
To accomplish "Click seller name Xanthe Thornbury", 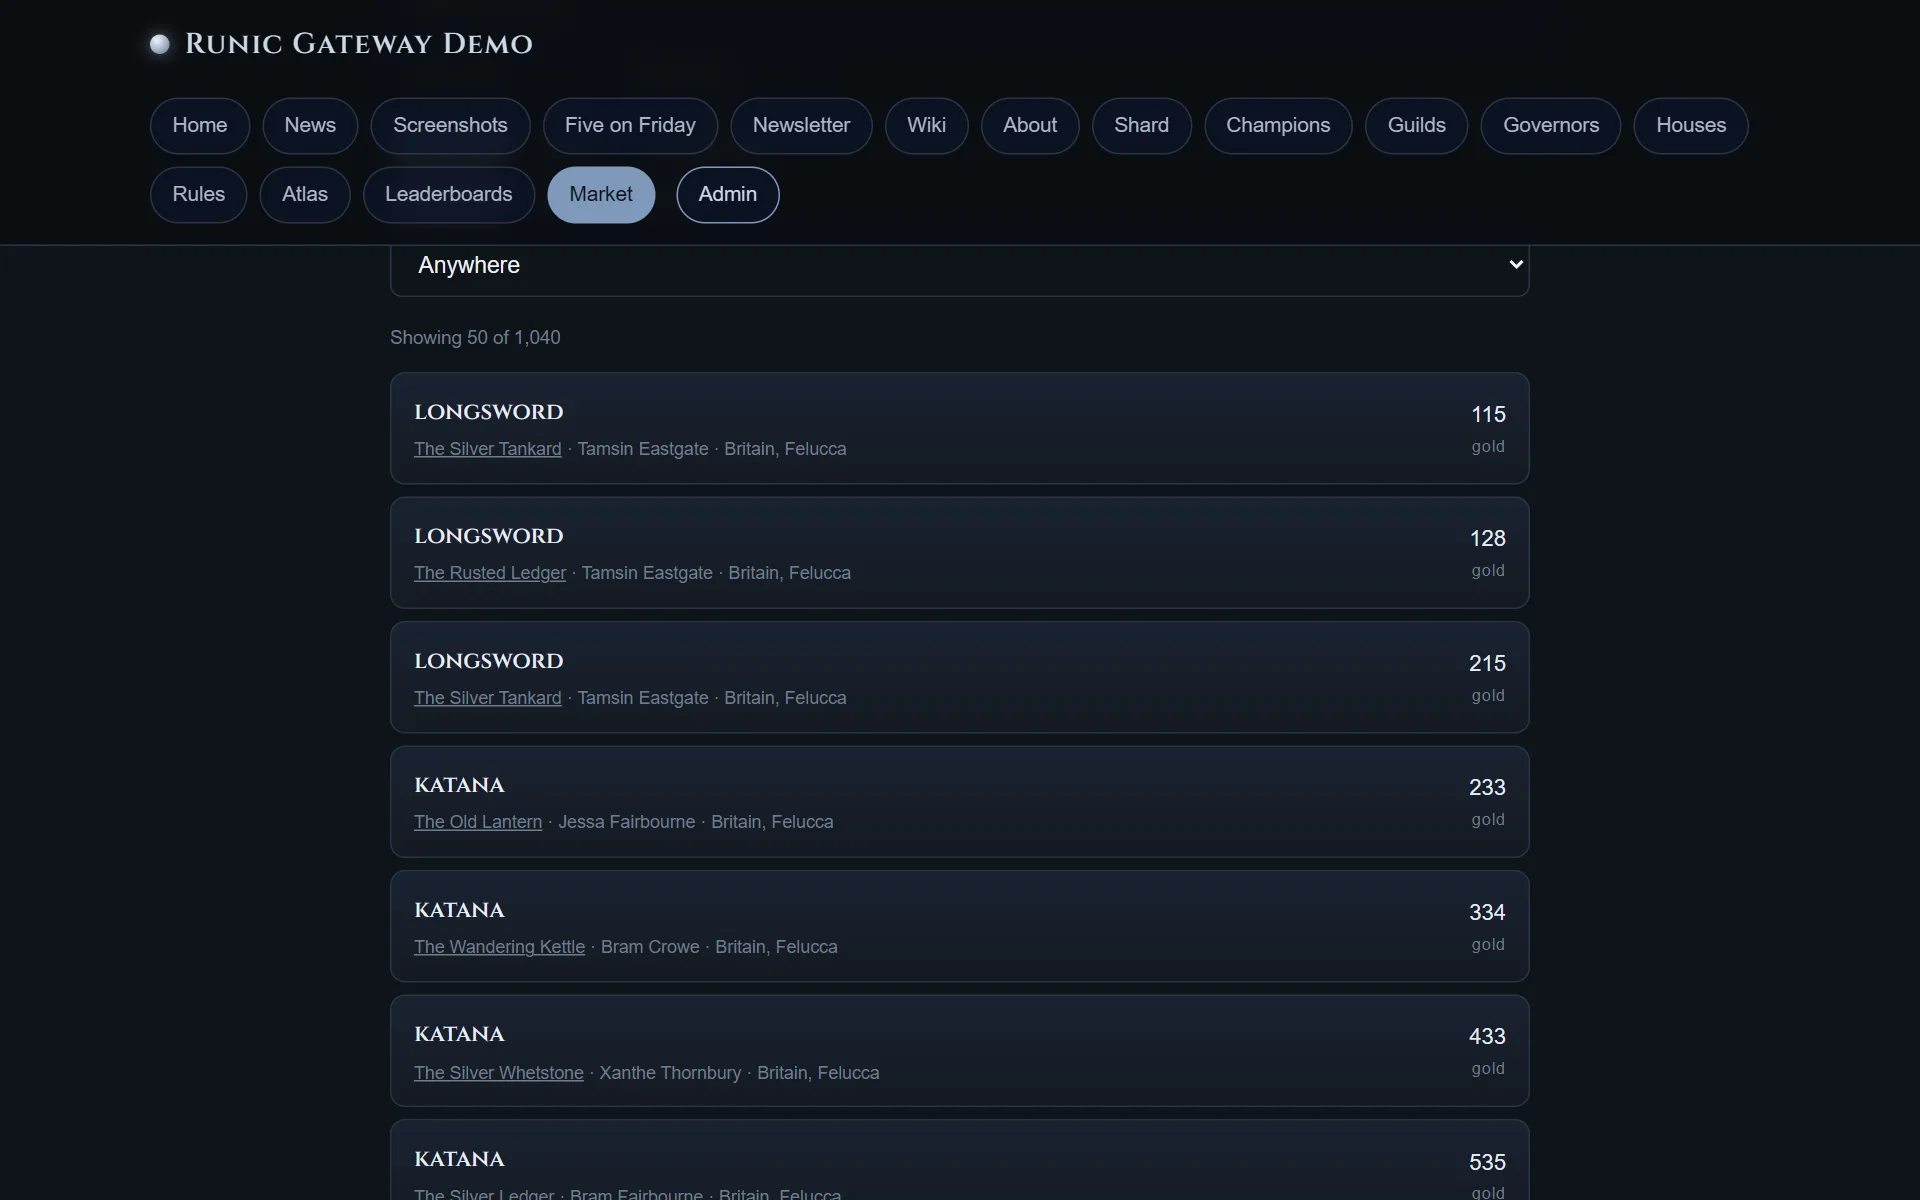I will click(x=670, y=1073).
